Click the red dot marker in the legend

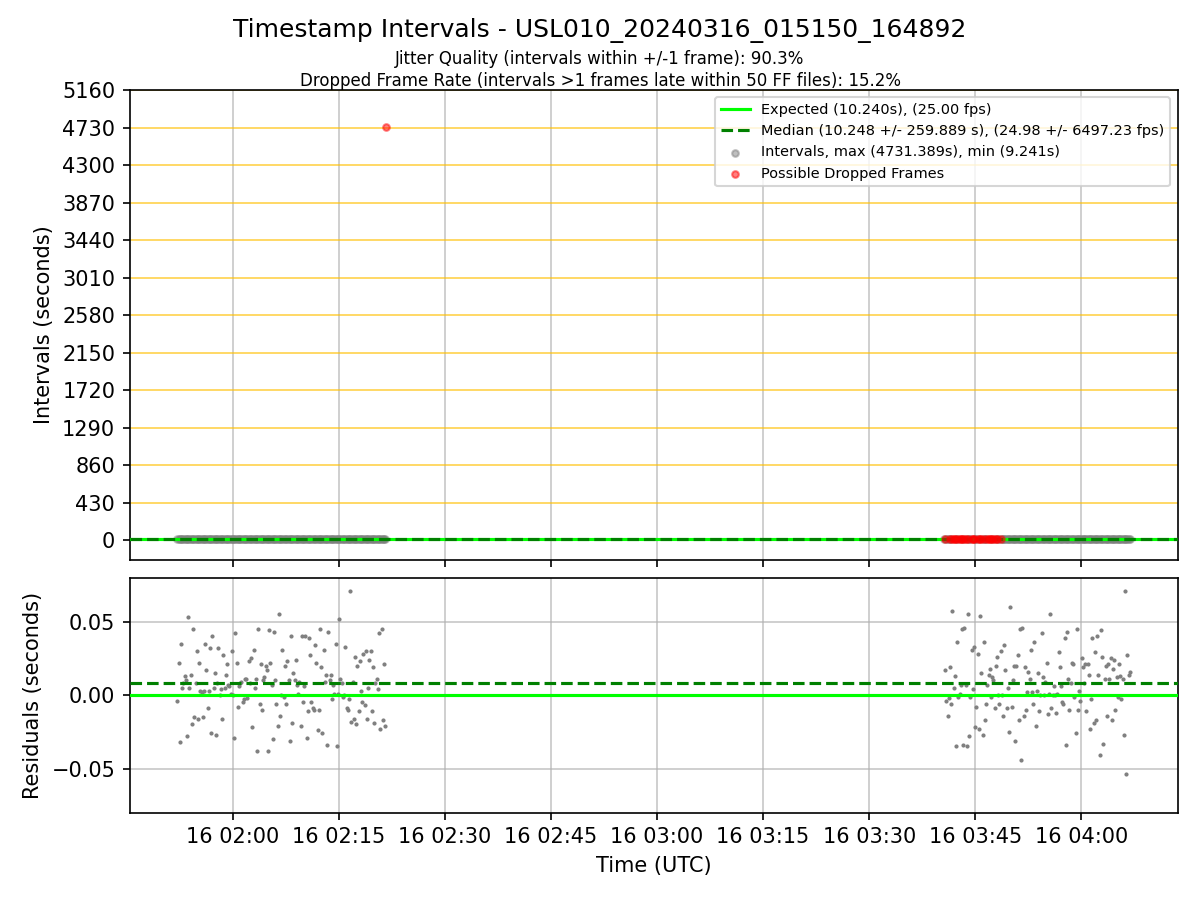[736, 174]
